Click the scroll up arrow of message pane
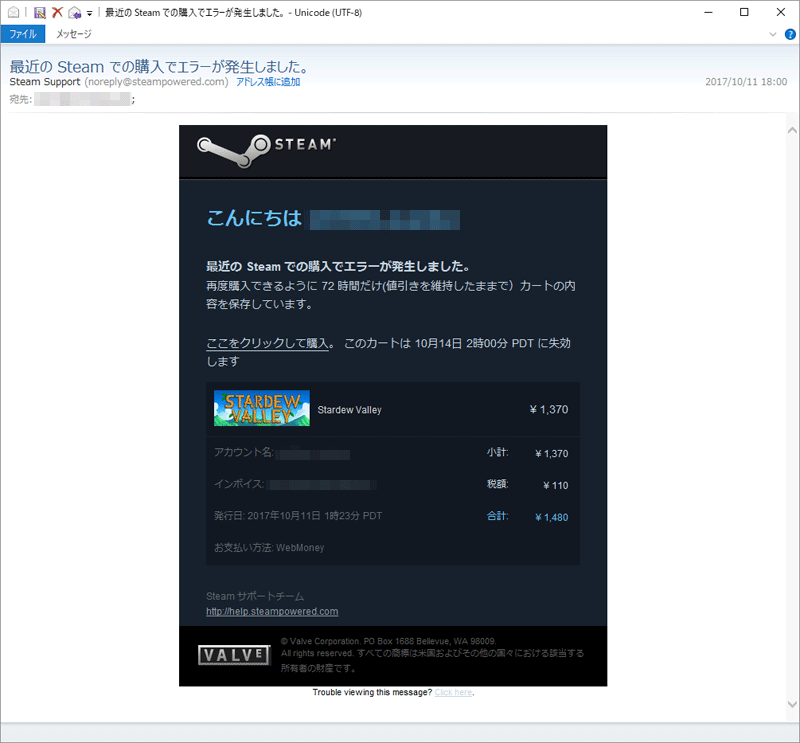The width and height of the screenshot is (800, 743). tap(792, 131)
